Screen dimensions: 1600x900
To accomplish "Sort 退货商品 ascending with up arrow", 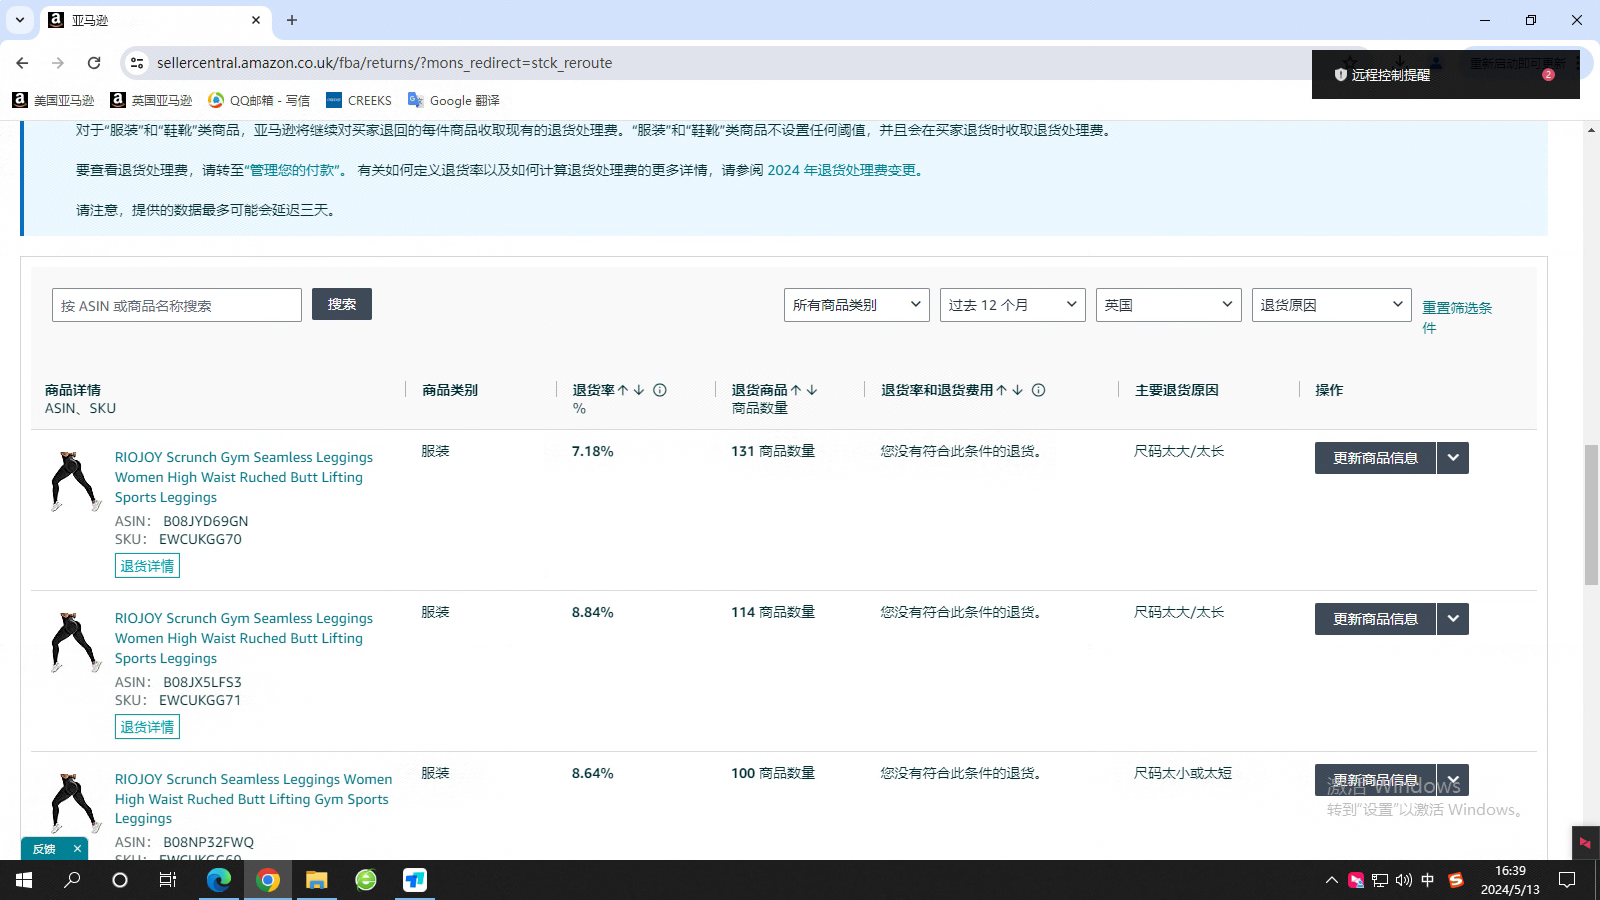I will point(796,390).
